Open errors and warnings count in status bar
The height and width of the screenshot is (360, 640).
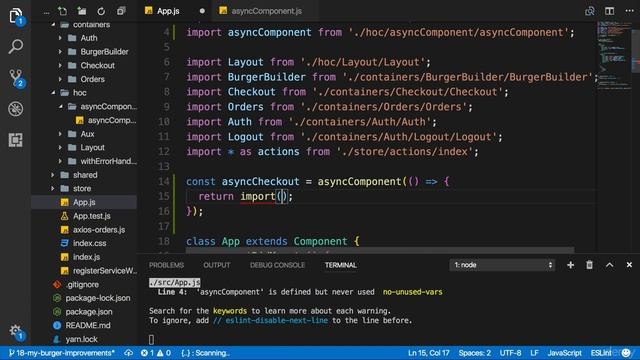click(156, 353)
